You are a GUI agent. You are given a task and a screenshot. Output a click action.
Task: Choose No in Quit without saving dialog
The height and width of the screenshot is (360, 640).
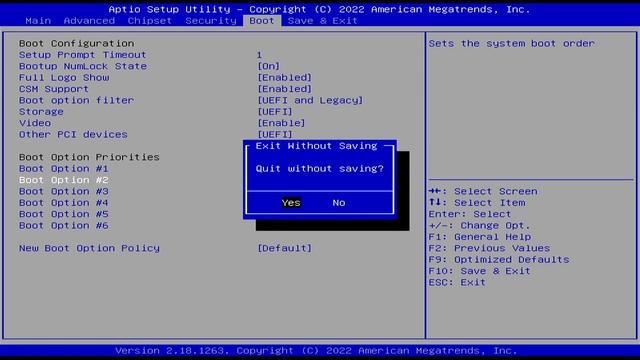339,203
